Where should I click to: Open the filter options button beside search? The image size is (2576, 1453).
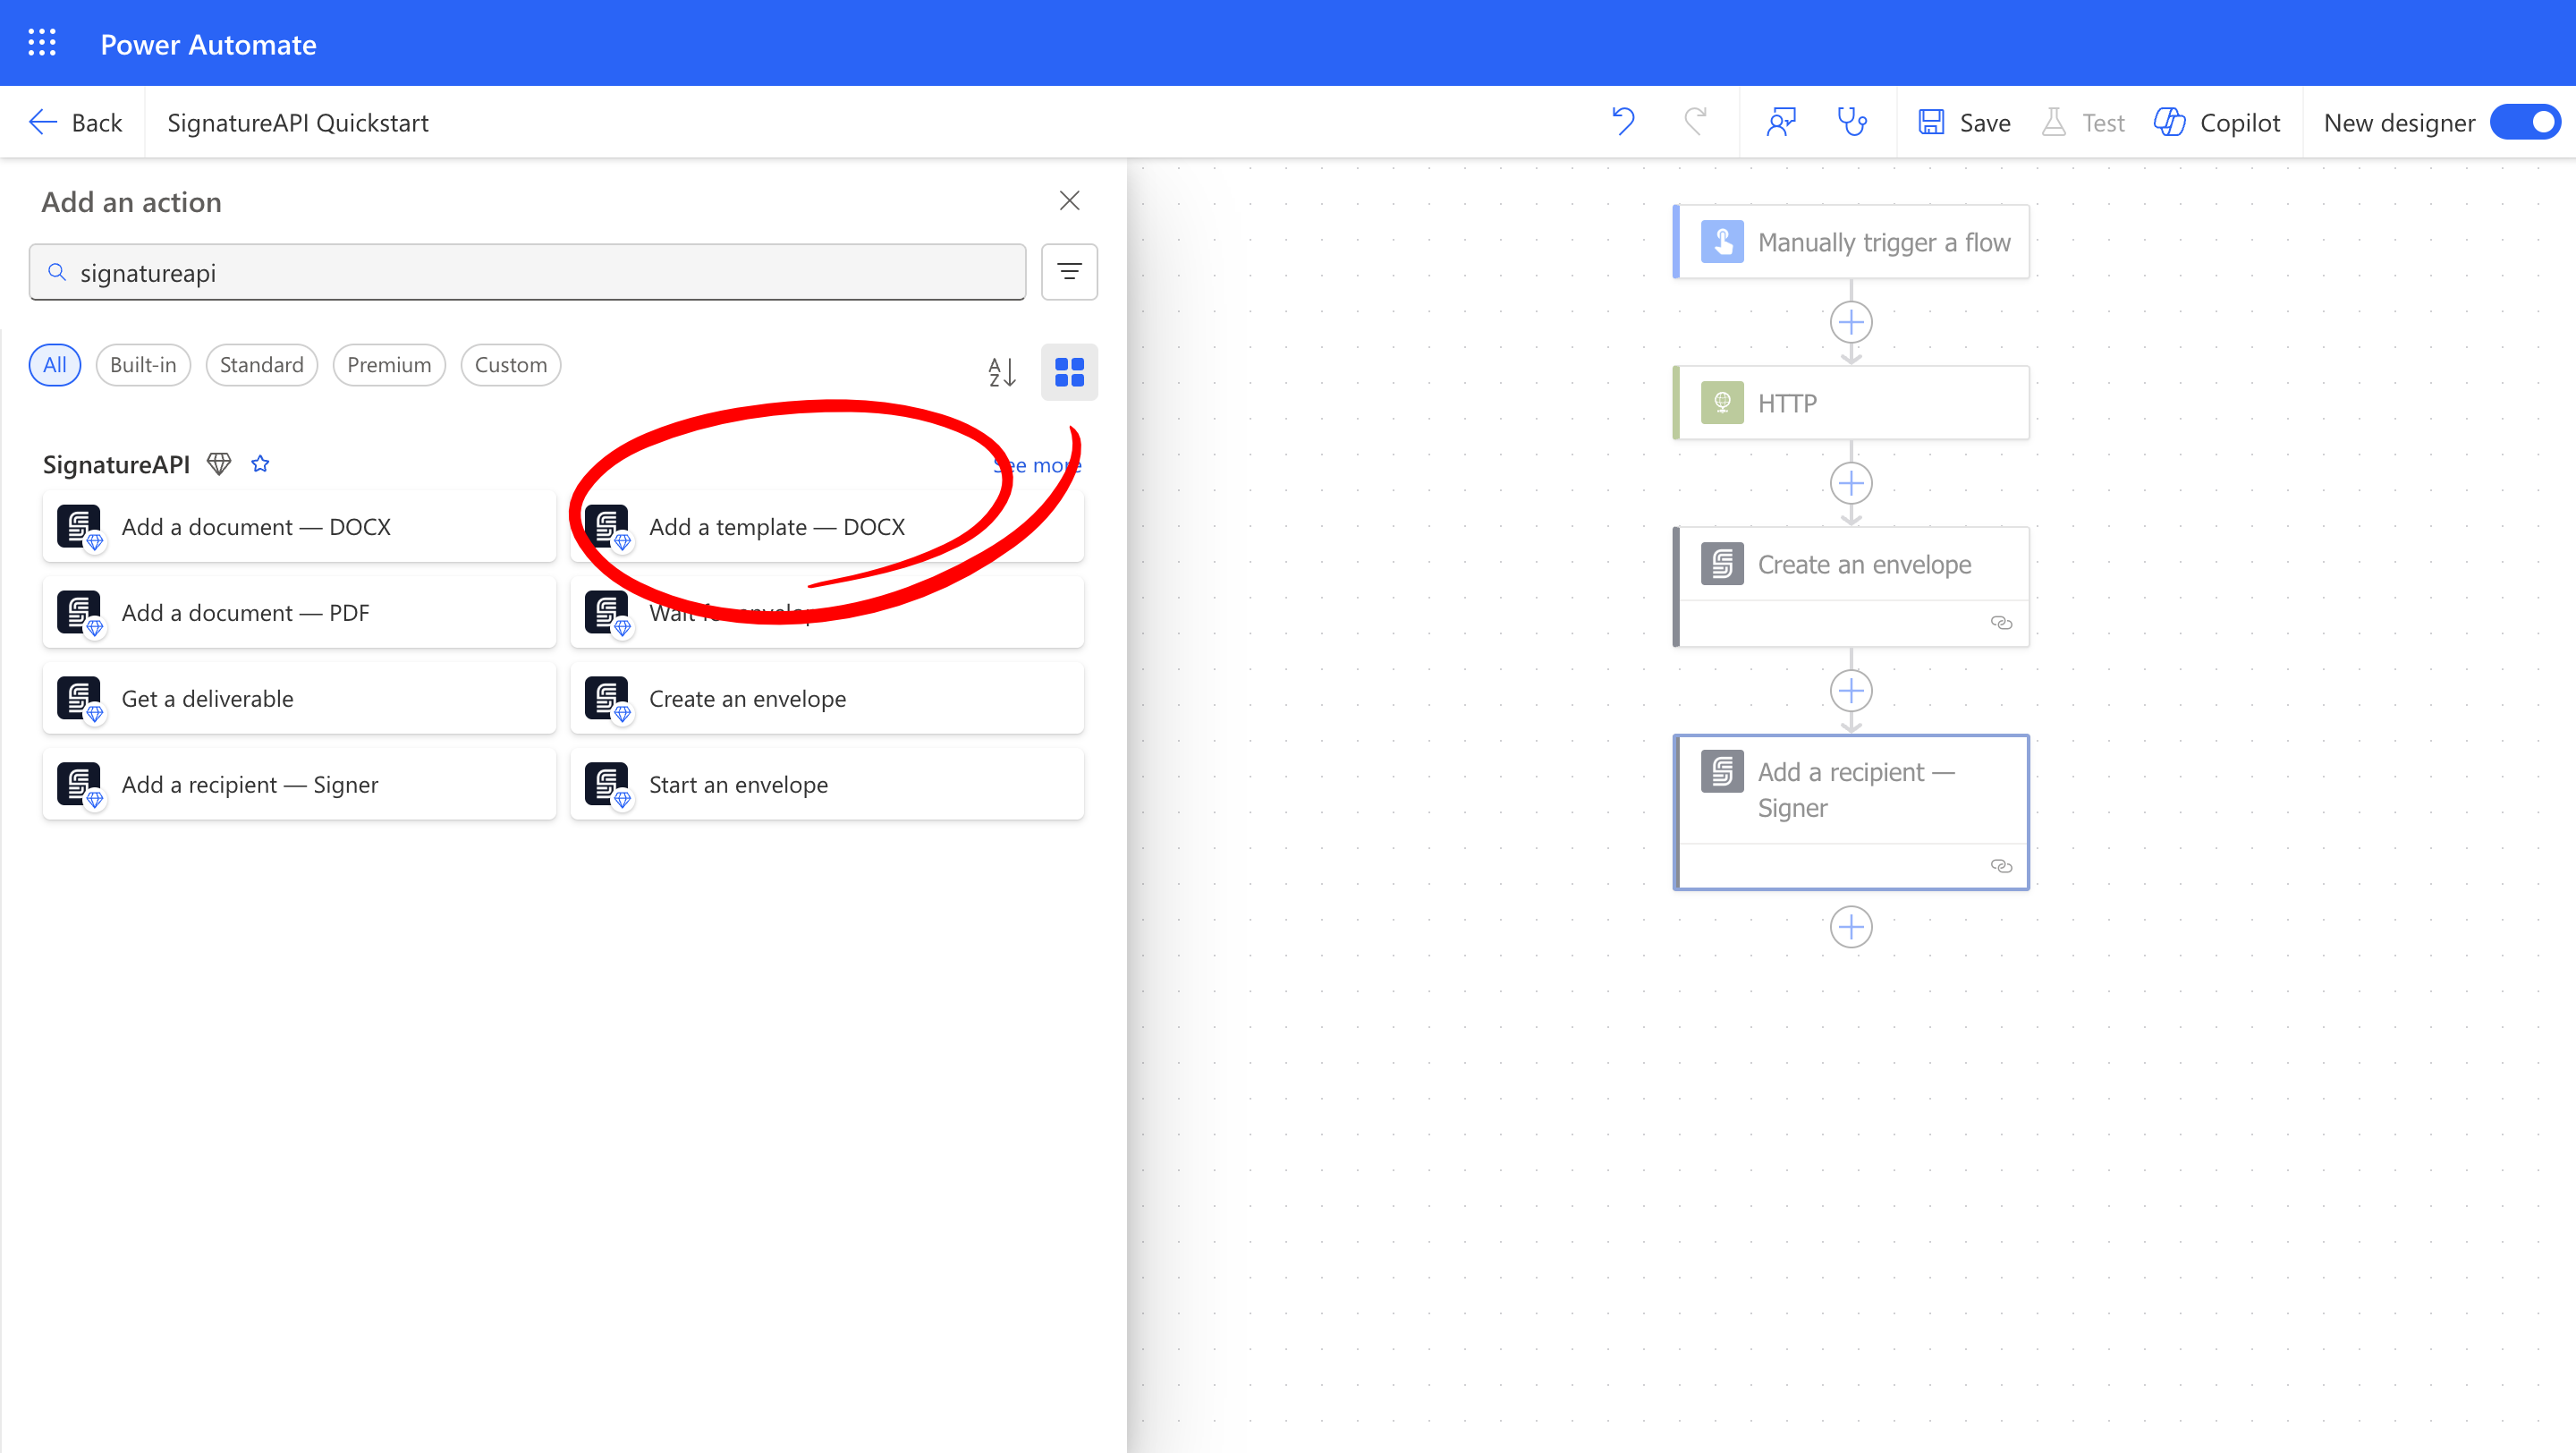(x=1069, y=272)
